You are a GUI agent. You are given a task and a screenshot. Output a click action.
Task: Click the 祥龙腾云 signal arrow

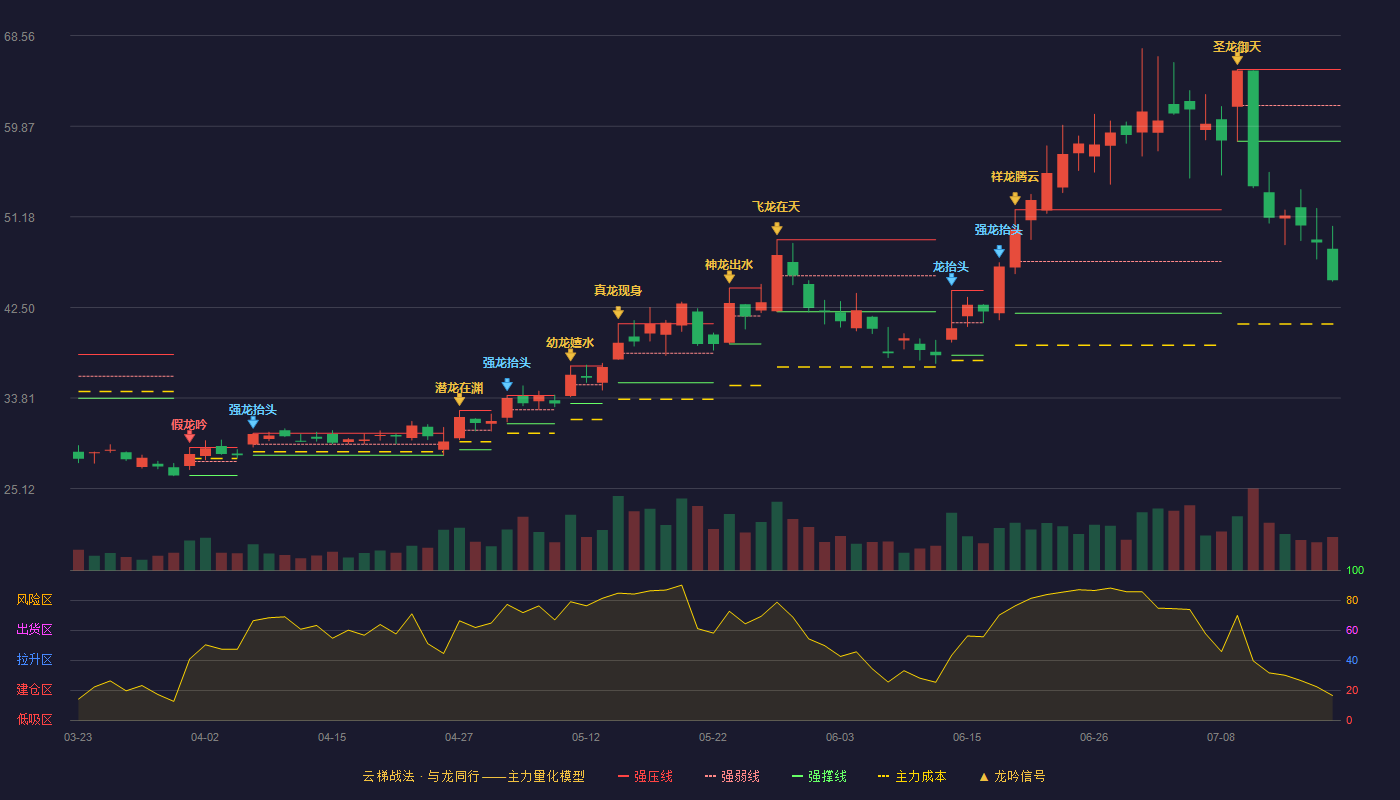1015,199
